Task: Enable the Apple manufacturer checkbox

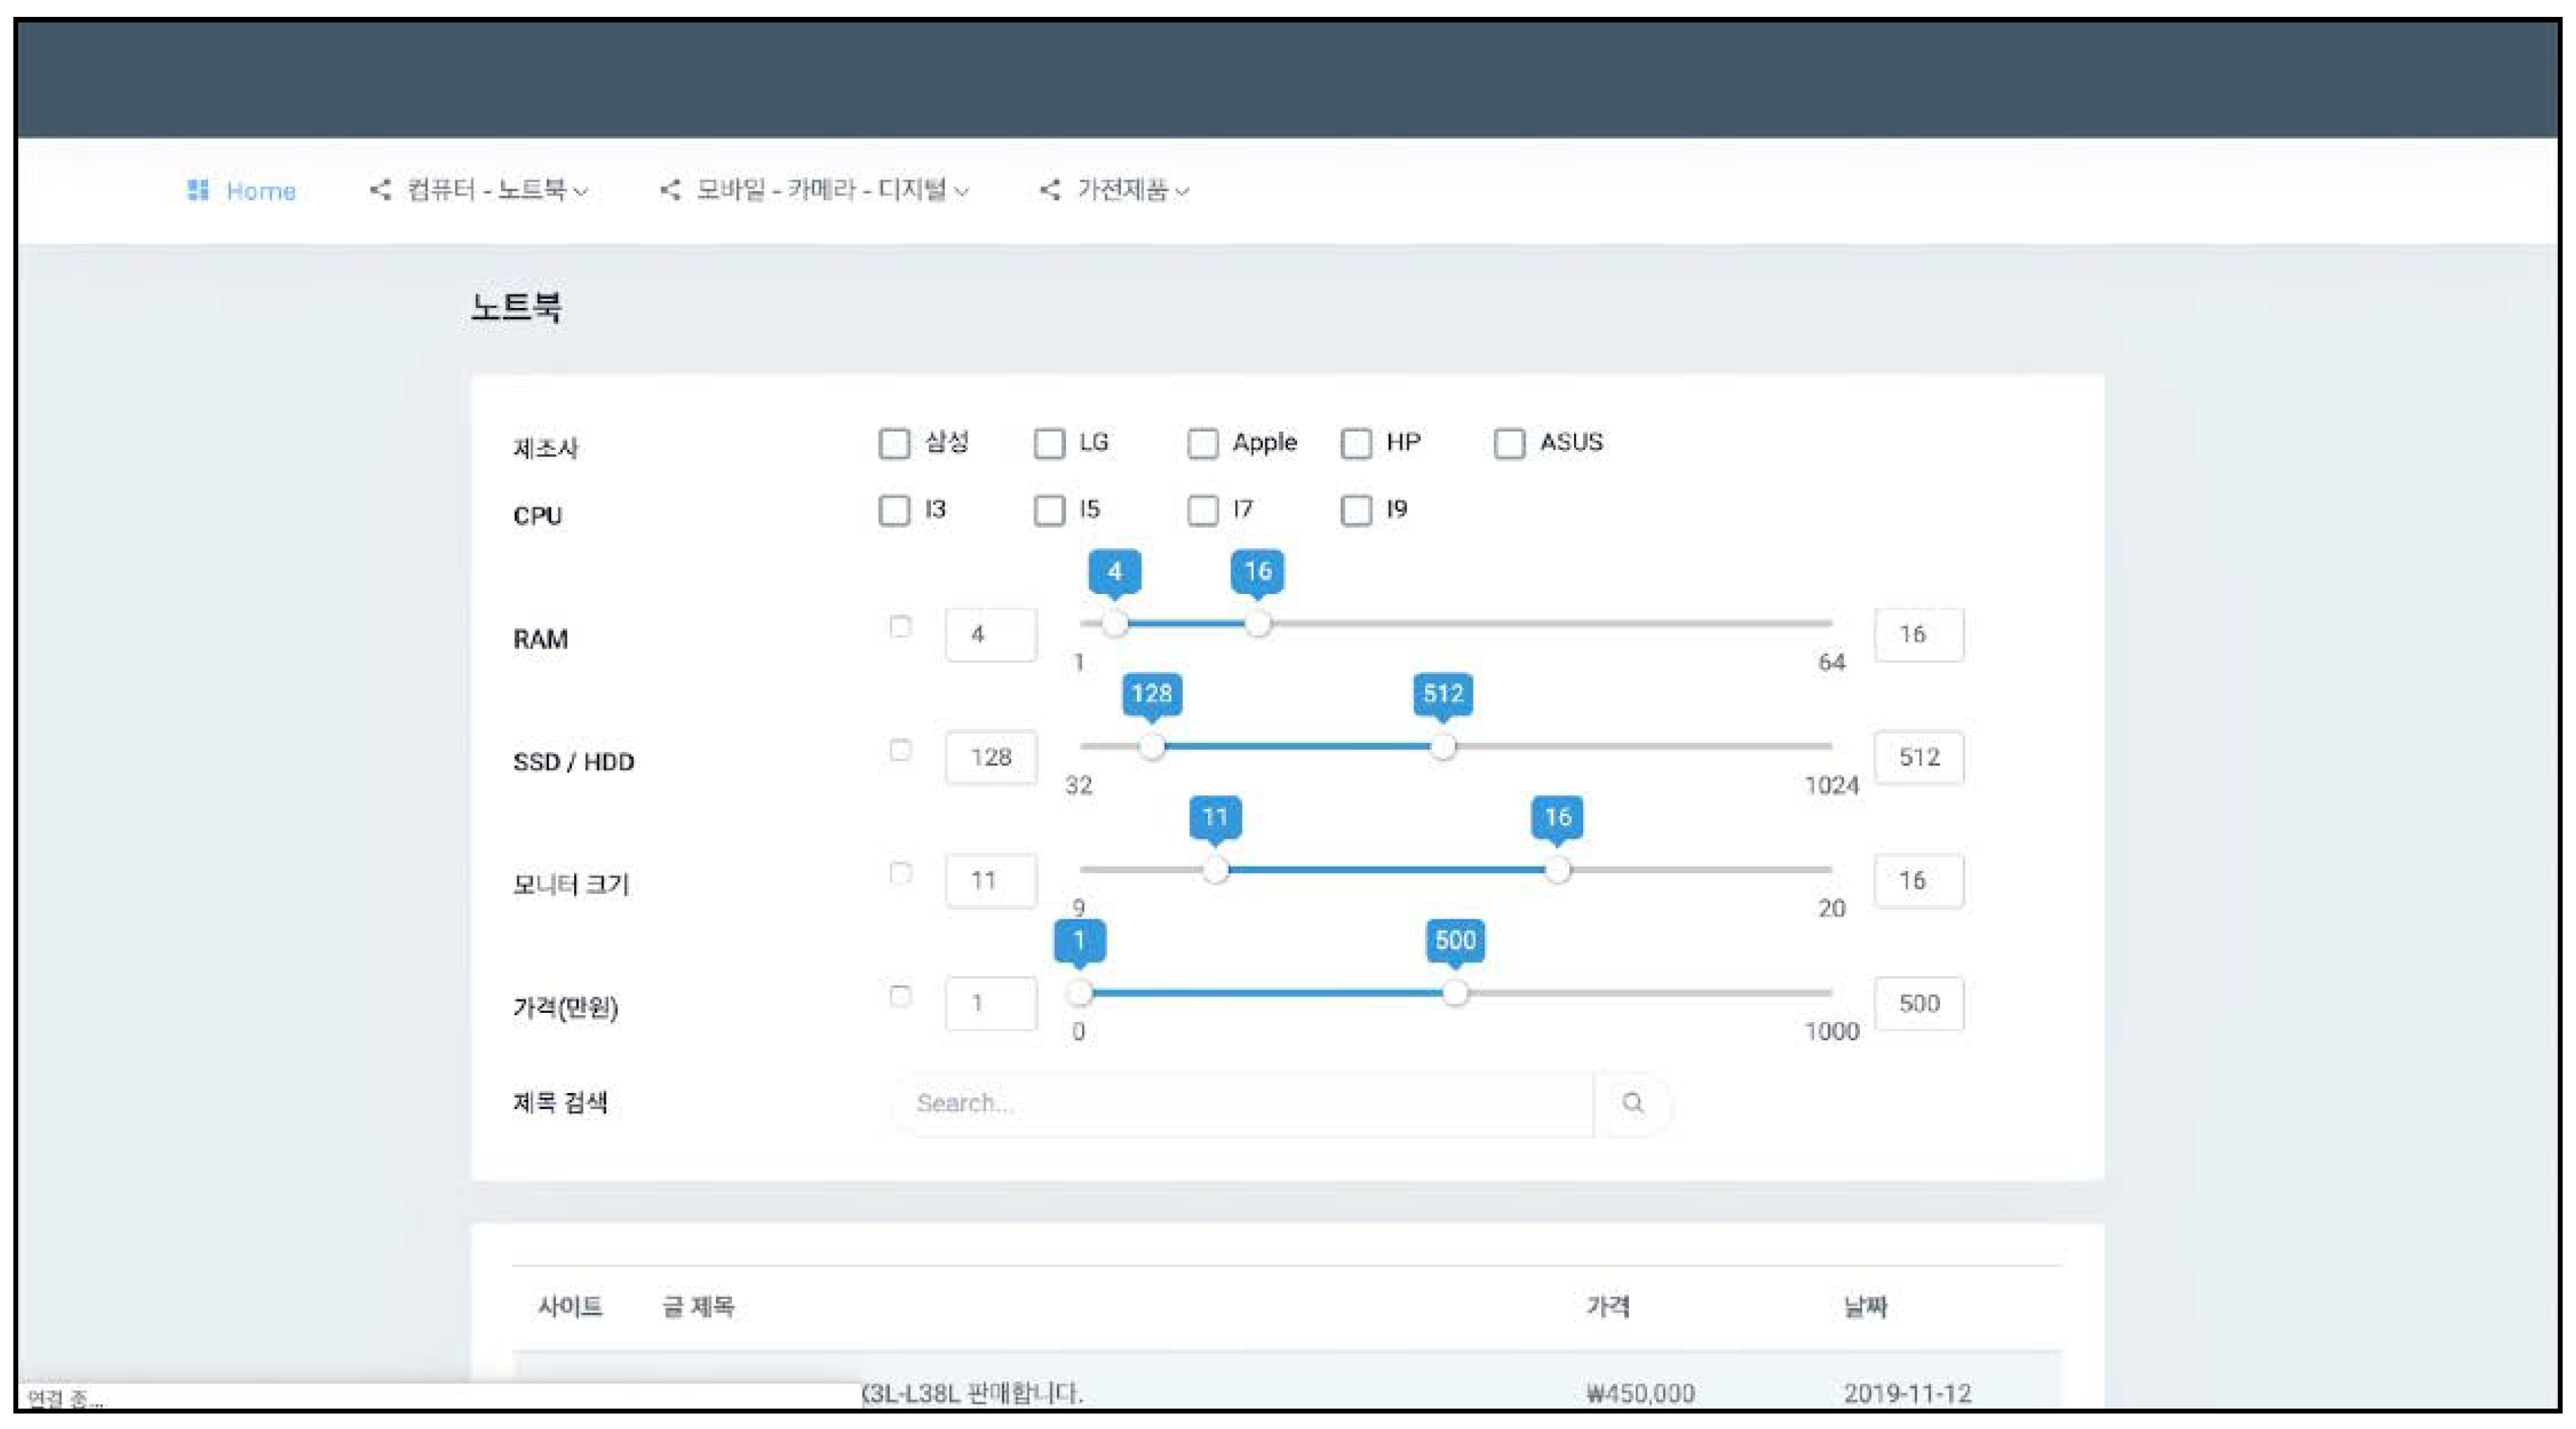Action: [x=1202, y=443]
